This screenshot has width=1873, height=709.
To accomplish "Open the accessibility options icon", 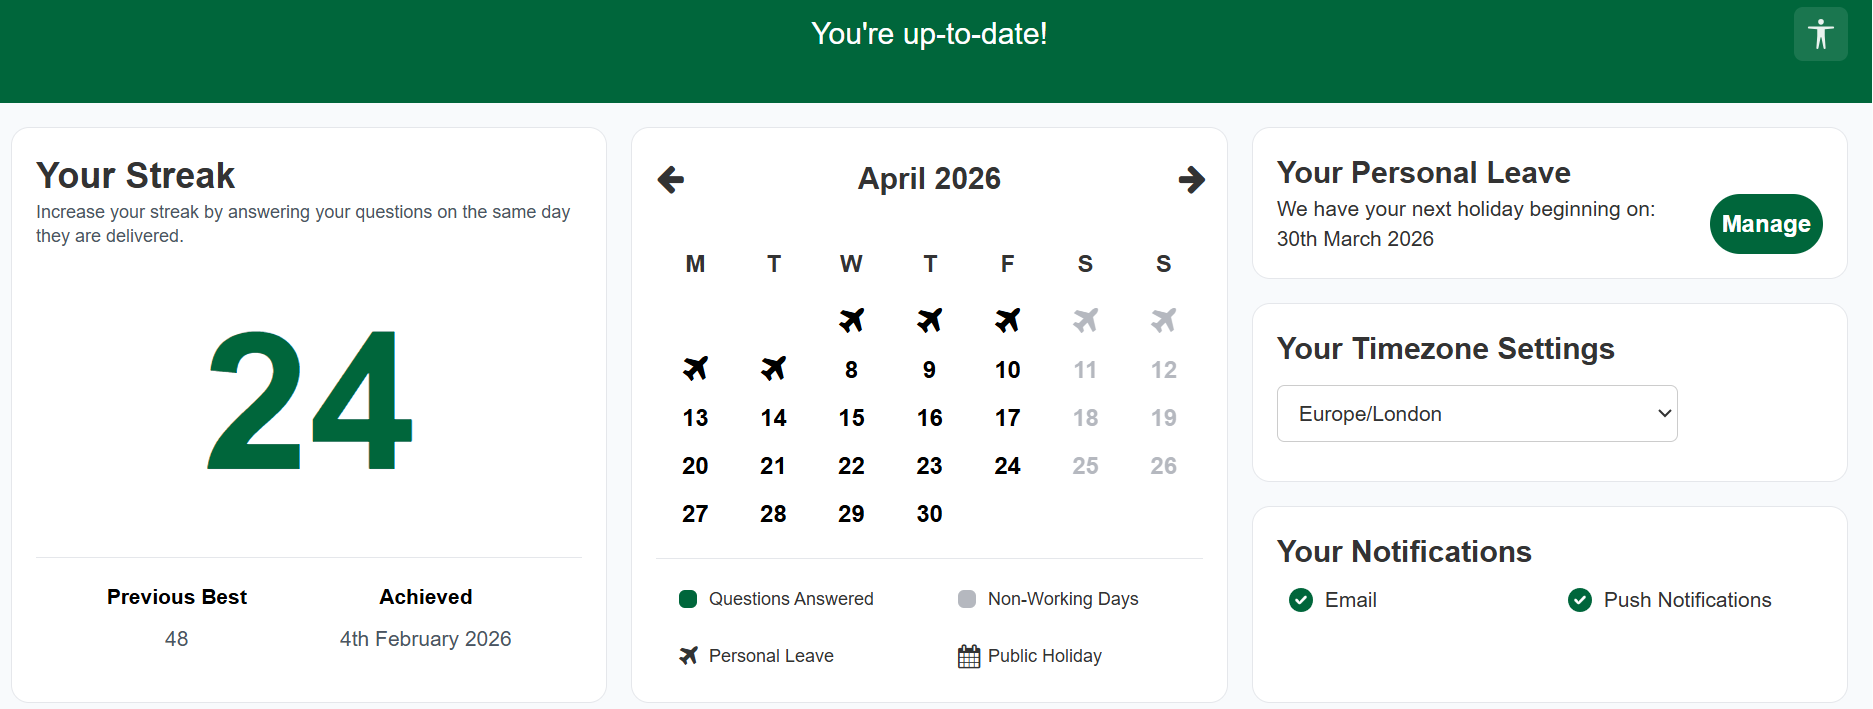I will [x=1820, y=34].
